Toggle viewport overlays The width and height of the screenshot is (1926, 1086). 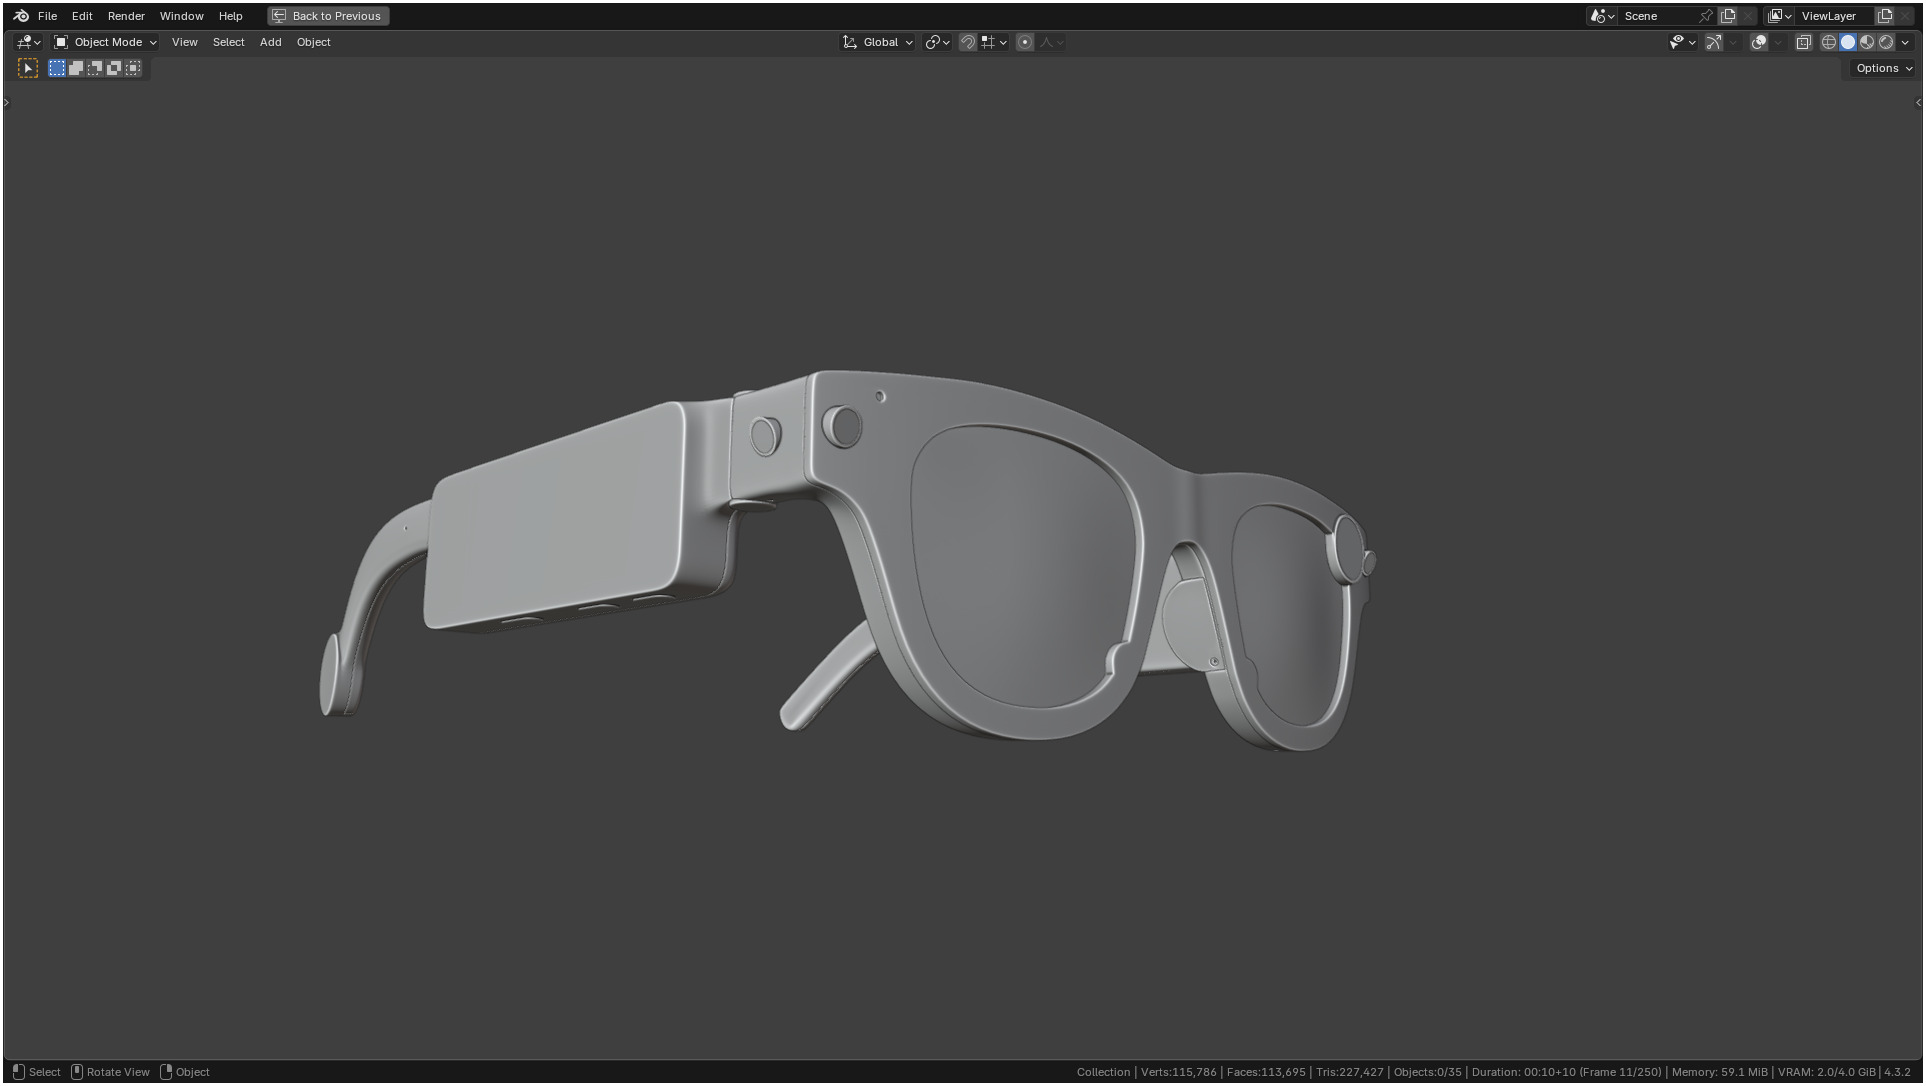pyautogui.click(x=1759, y=42)
